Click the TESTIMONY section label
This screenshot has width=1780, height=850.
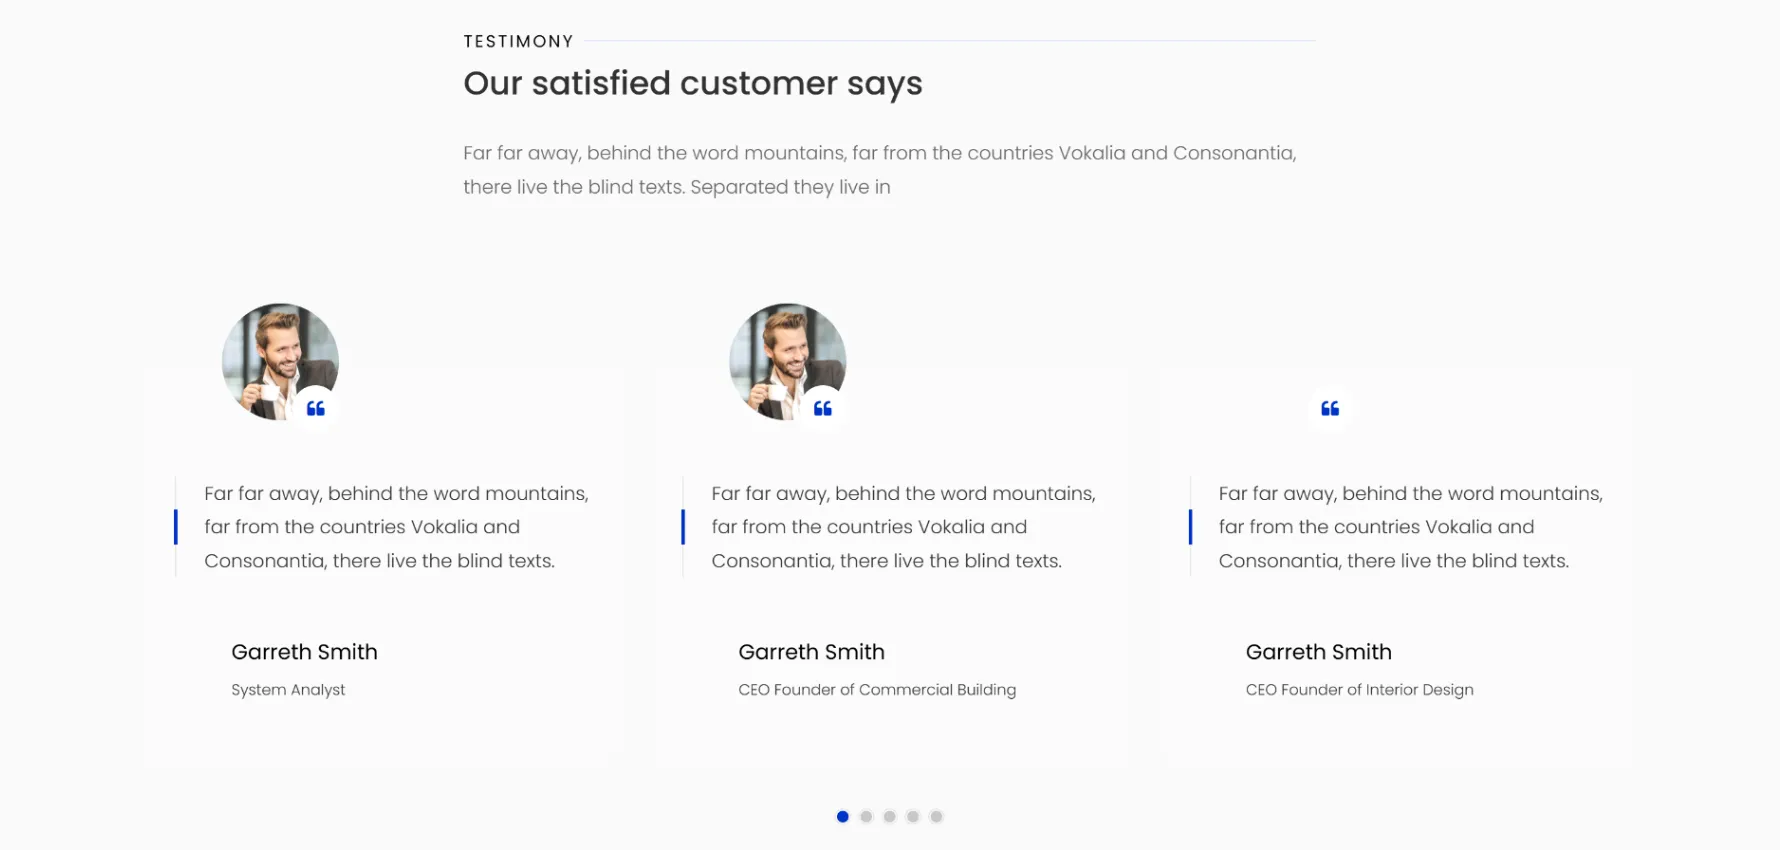click(x=519, y=42)
